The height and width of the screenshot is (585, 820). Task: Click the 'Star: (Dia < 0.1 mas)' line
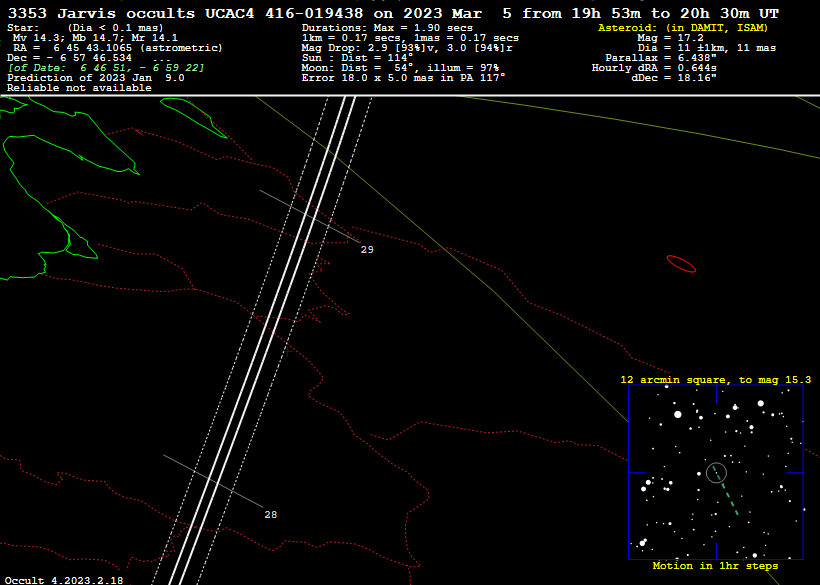tap(85, 28)
